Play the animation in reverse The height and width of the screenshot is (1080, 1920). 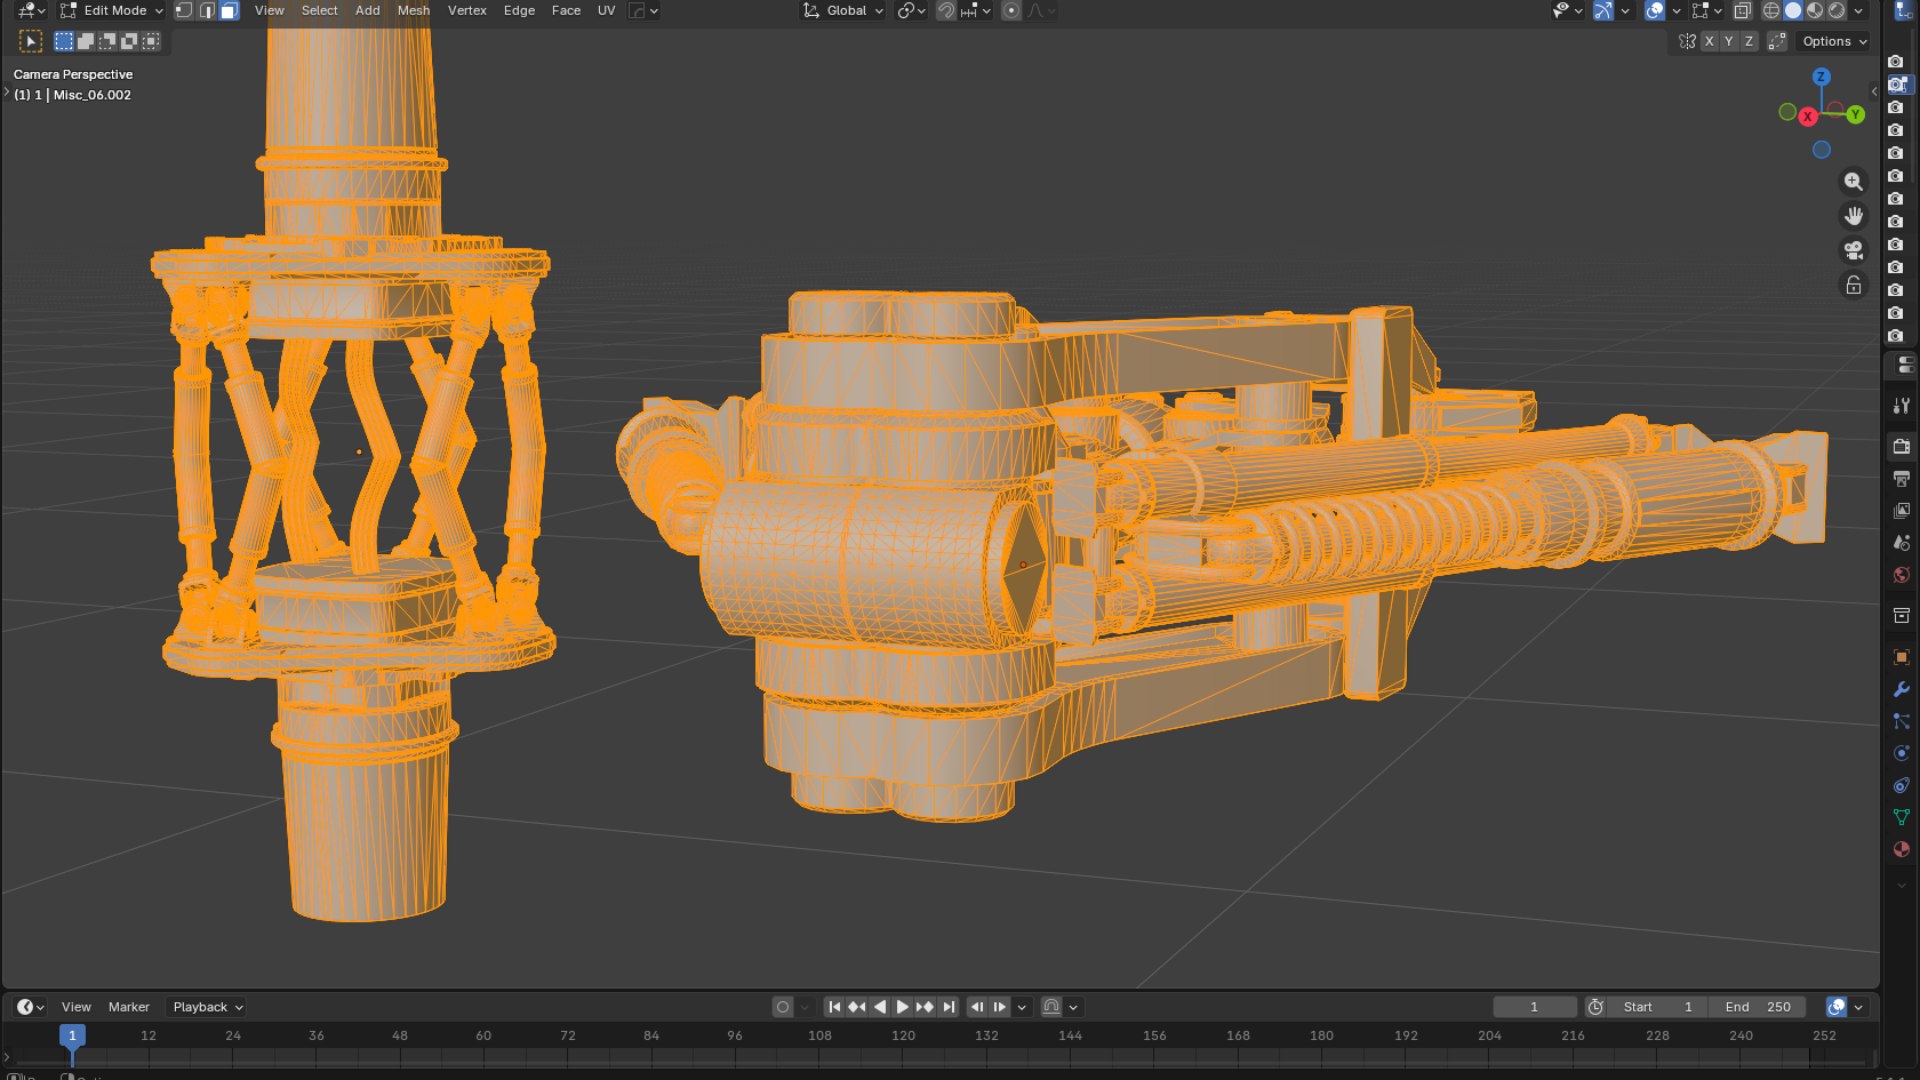[x=880, y=1007]
